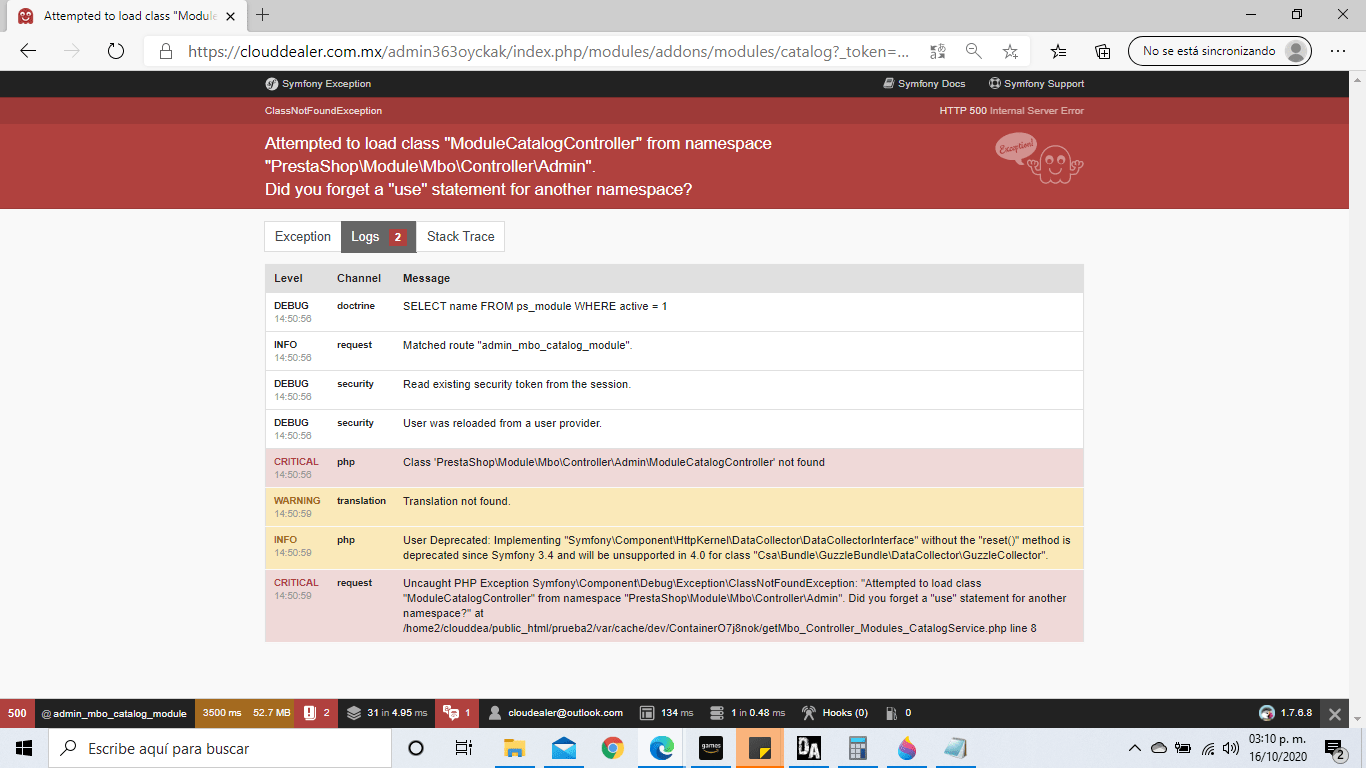Image resolution: width=1366 pixels, height=768 pixels.
Task: Open Cortana from the taskbar
Action: (416, 748)
